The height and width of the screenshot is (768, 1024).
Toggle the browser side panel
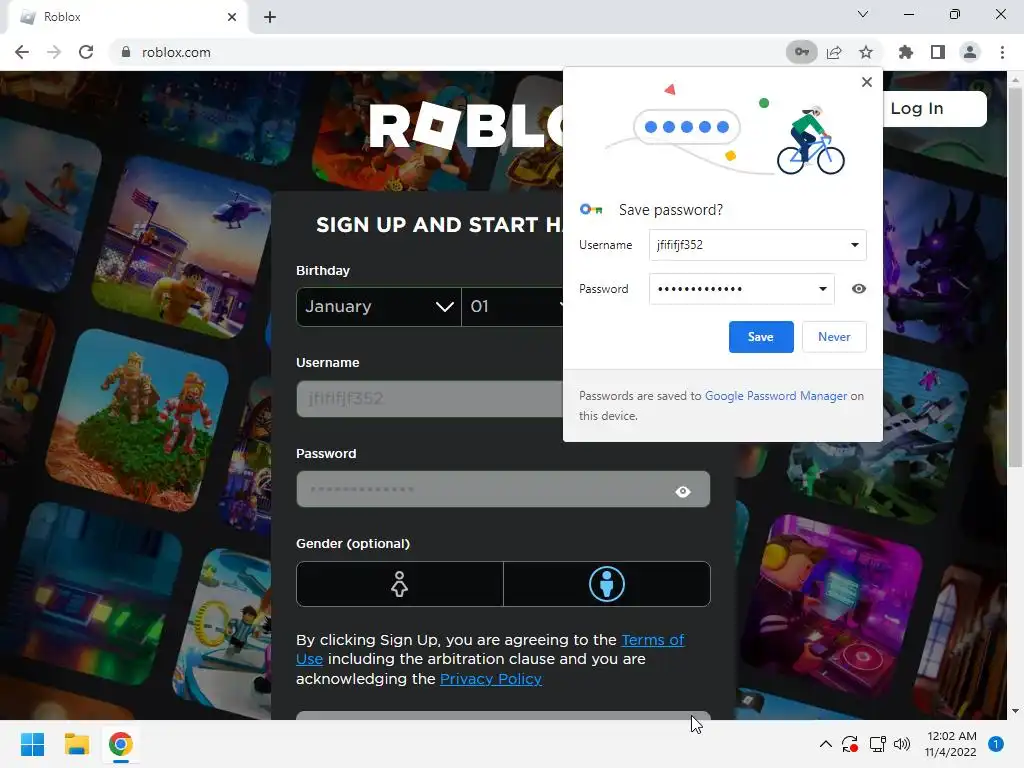click(938, 52)
